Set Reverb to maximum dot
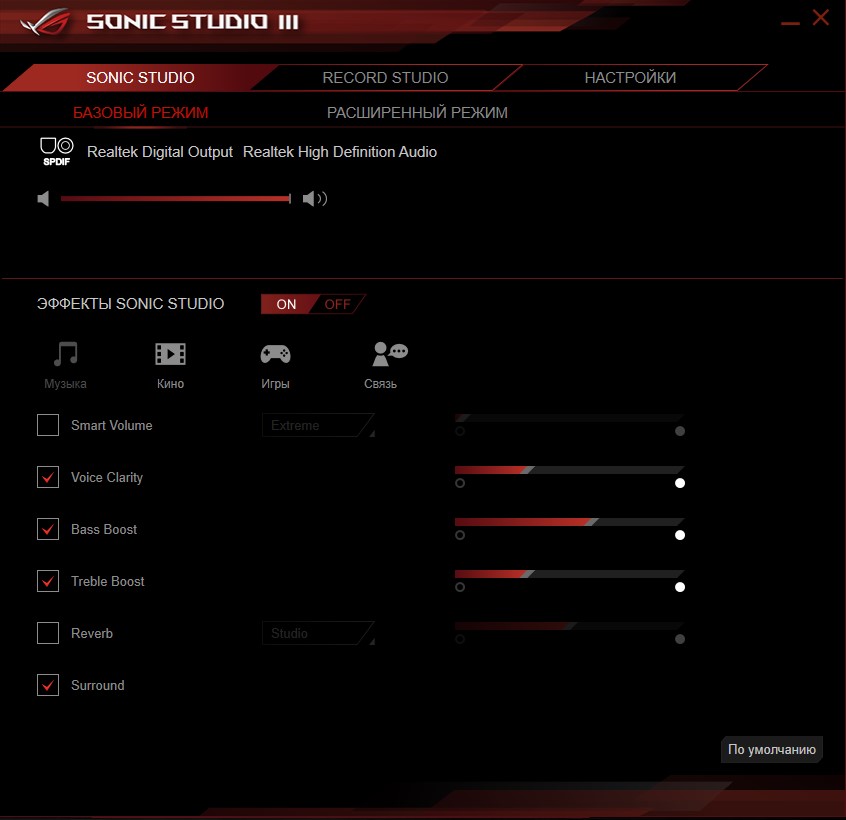846x820 pixels. click(x=680, y=639)
